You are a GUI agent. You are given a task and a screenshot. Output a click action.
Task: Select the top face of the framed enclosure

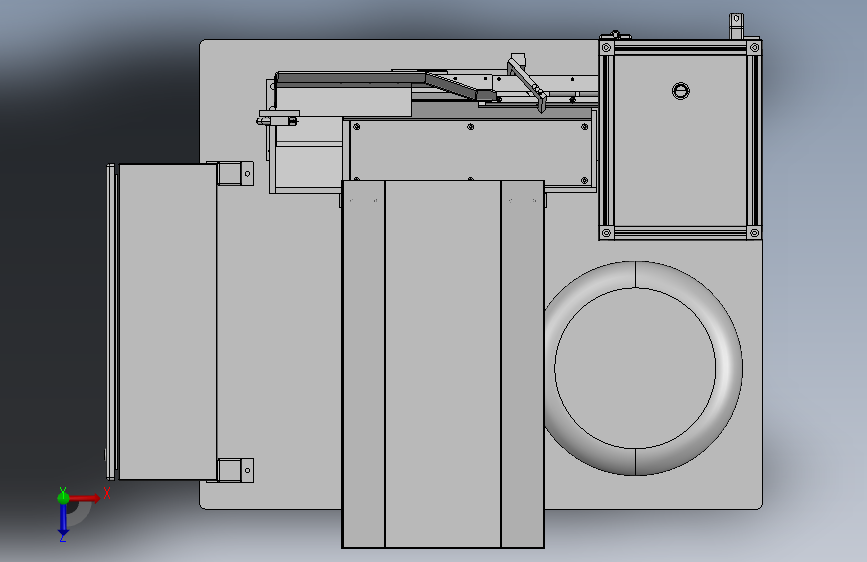681,141
